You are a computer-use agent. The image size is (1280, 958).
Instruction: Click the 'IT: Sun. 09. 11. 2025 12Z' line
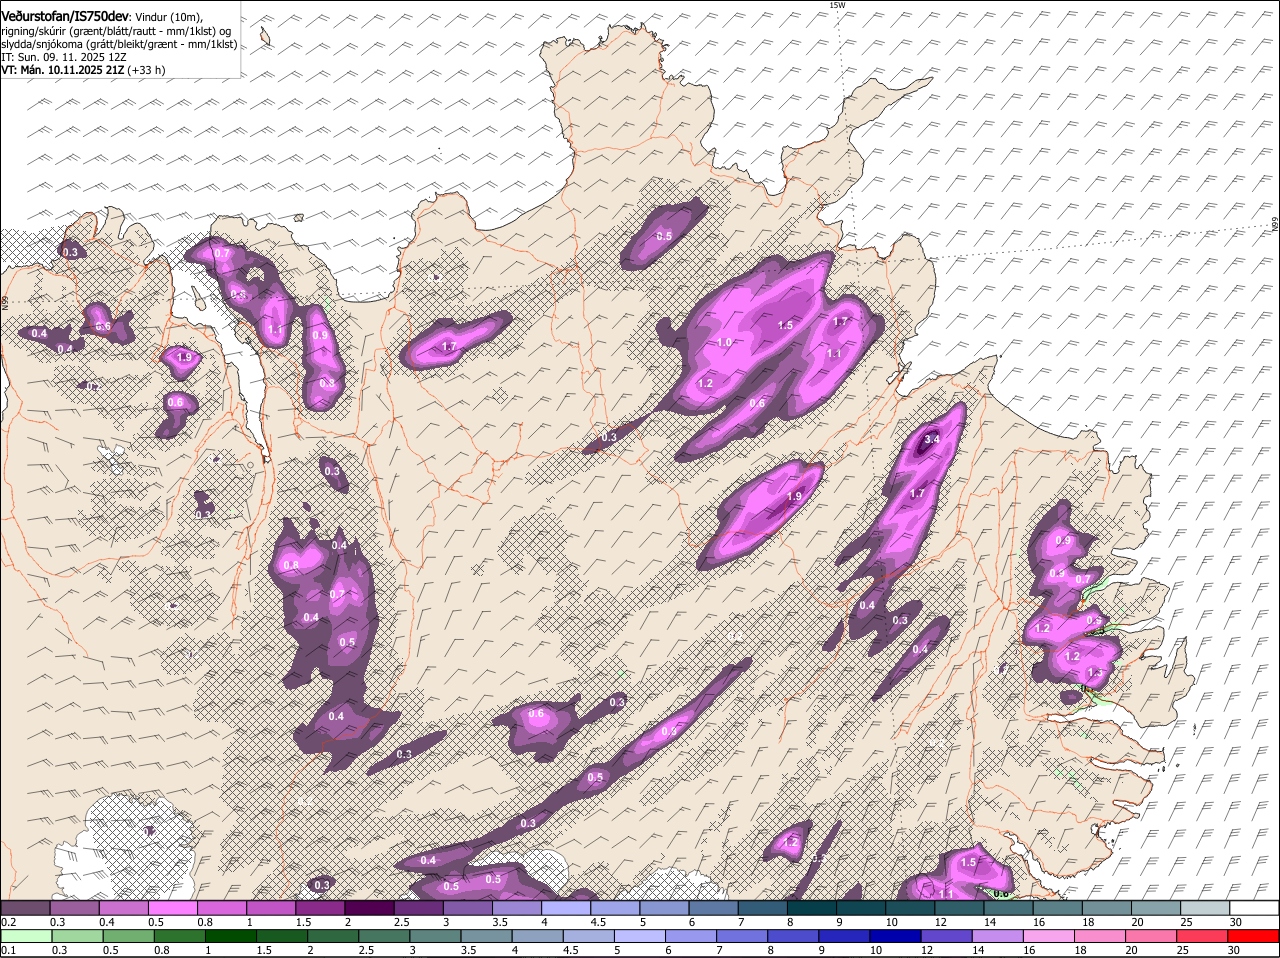click(63, 57)
